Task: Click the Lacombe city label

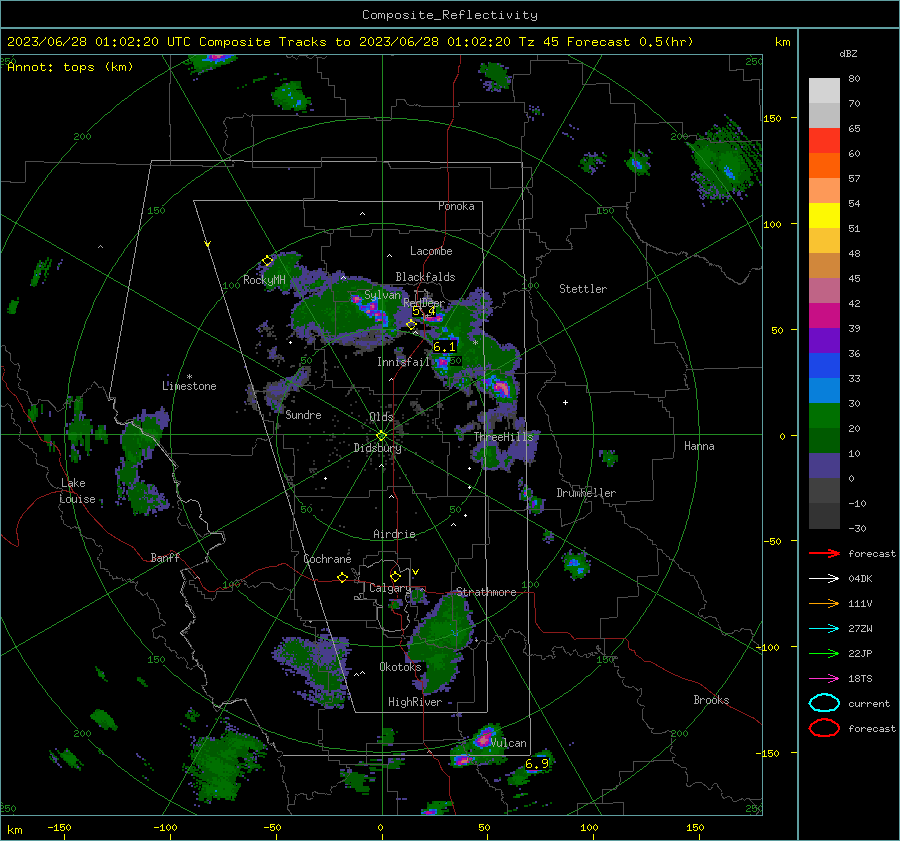Action: (431, 251)
